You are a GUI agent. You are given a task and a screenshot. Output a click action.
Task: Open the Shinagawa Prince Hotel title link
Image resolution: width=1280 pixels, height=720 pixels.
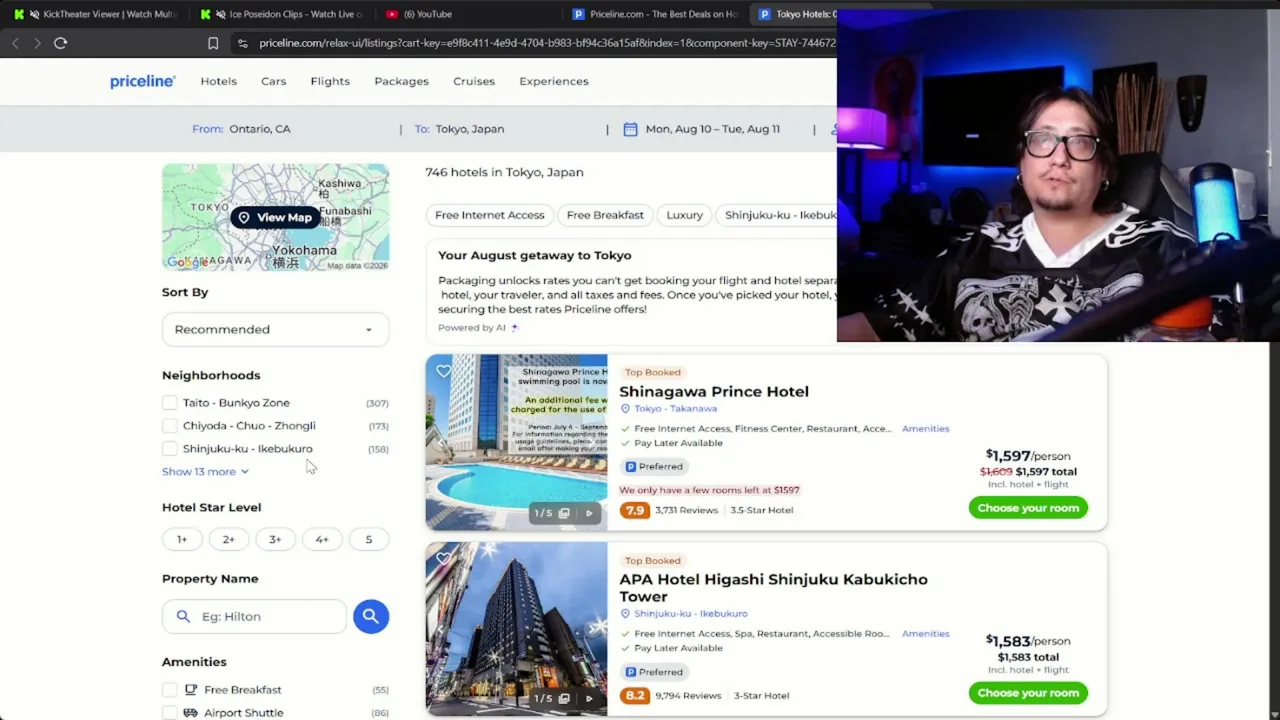tap(714, 391)
